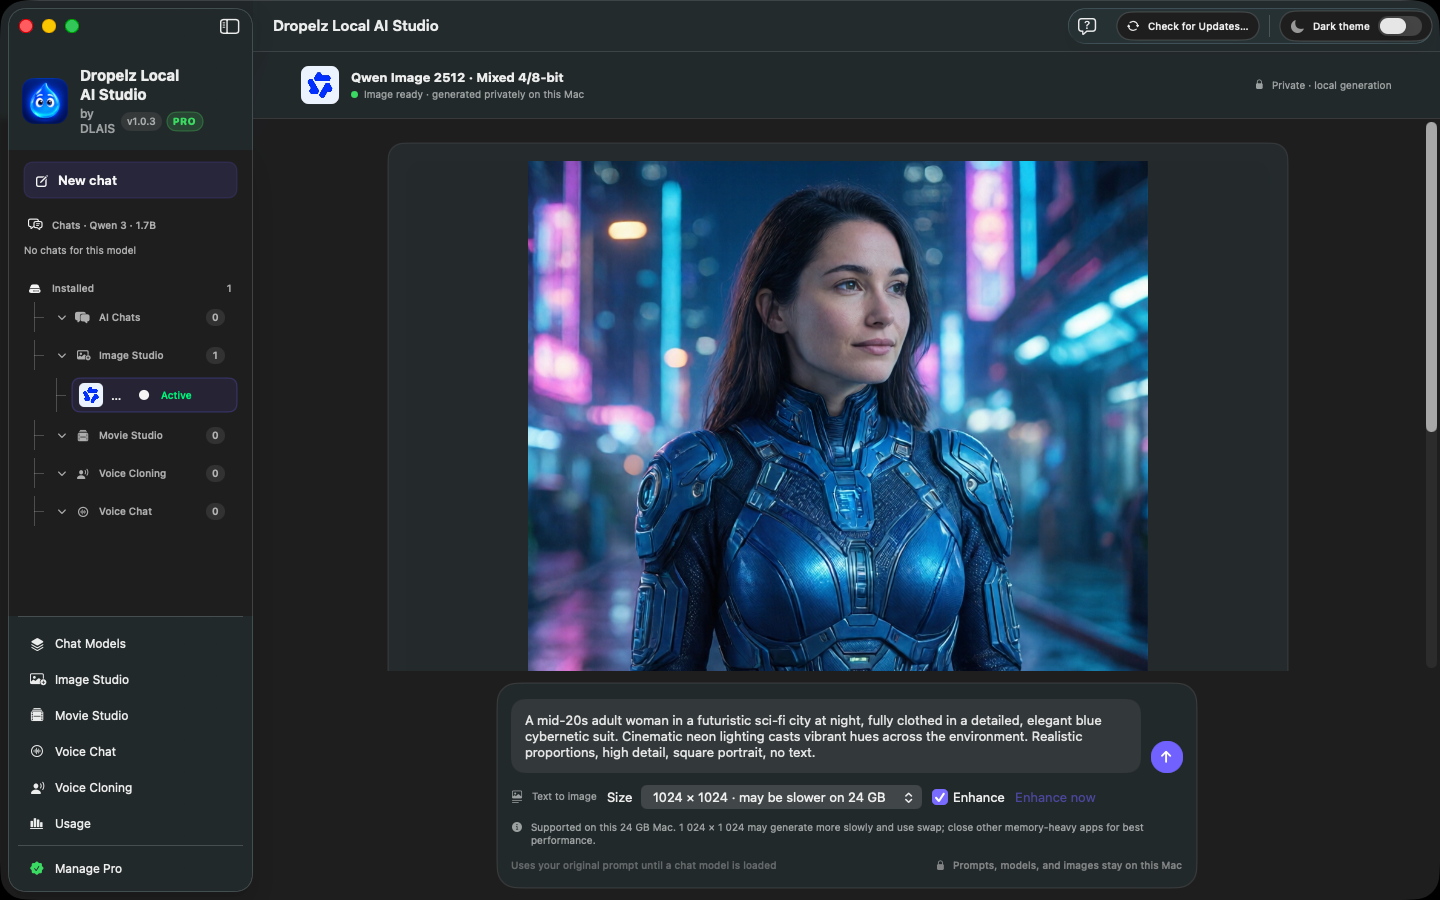Expand the Voice Cloning tree chevron
This screenshot has height=900, width=1440.
(62, 473)
